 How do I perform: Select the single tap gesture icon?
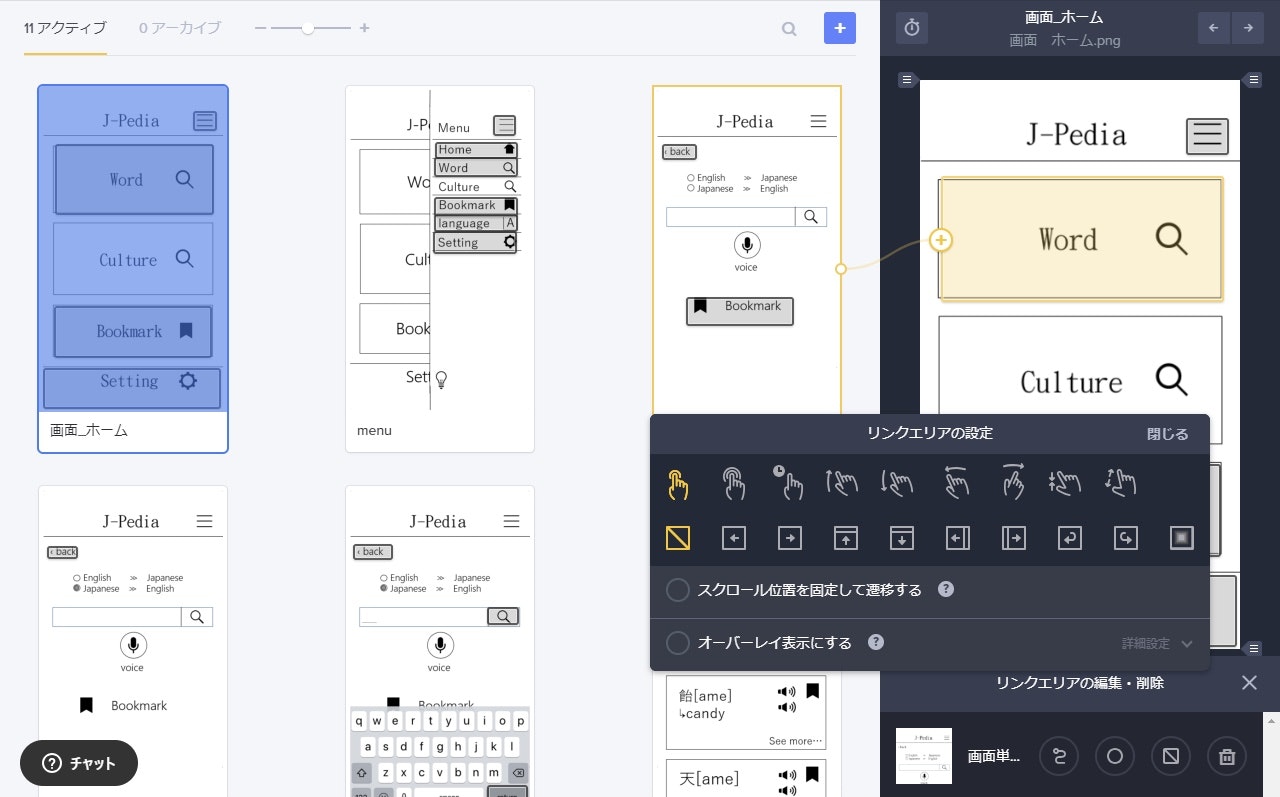pos(678,485)
